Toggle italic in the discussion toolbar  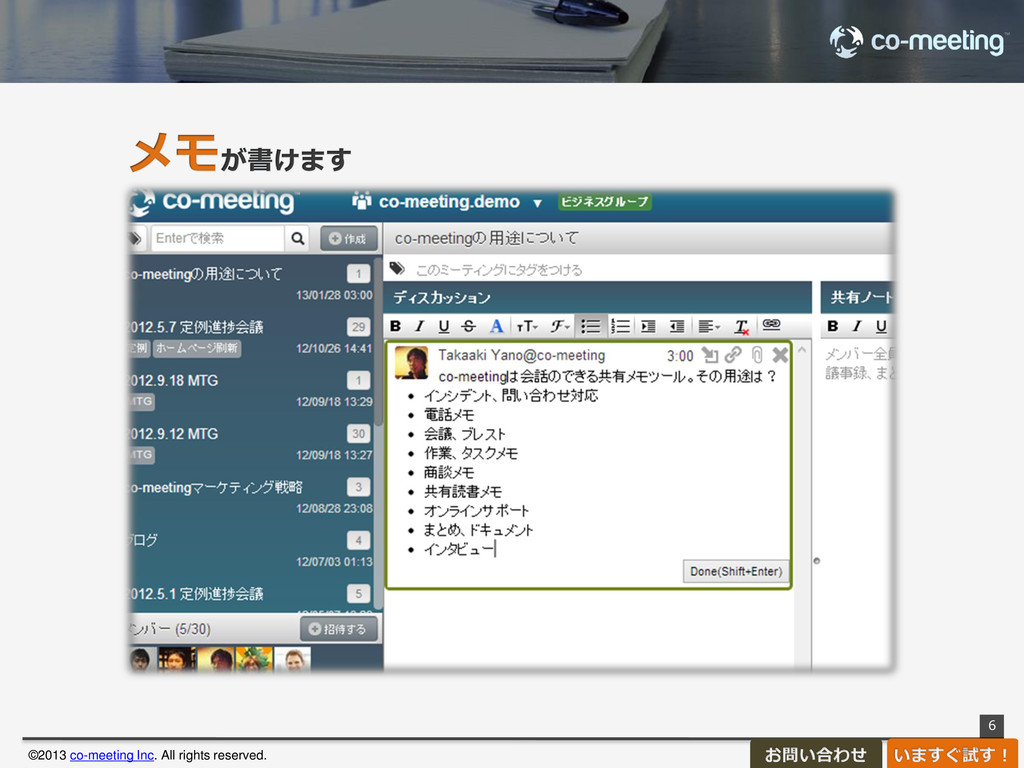(419, 326)
